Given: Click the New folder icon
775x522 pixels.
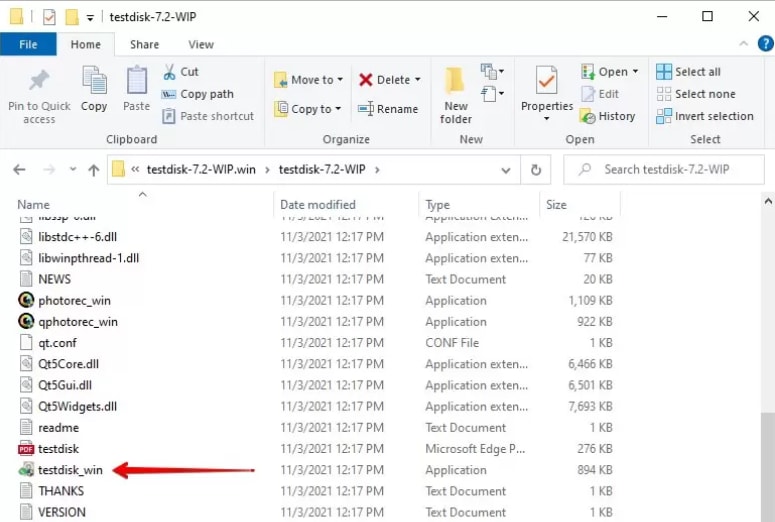Looking at the screenshot, I should click(x=455, y=81).
